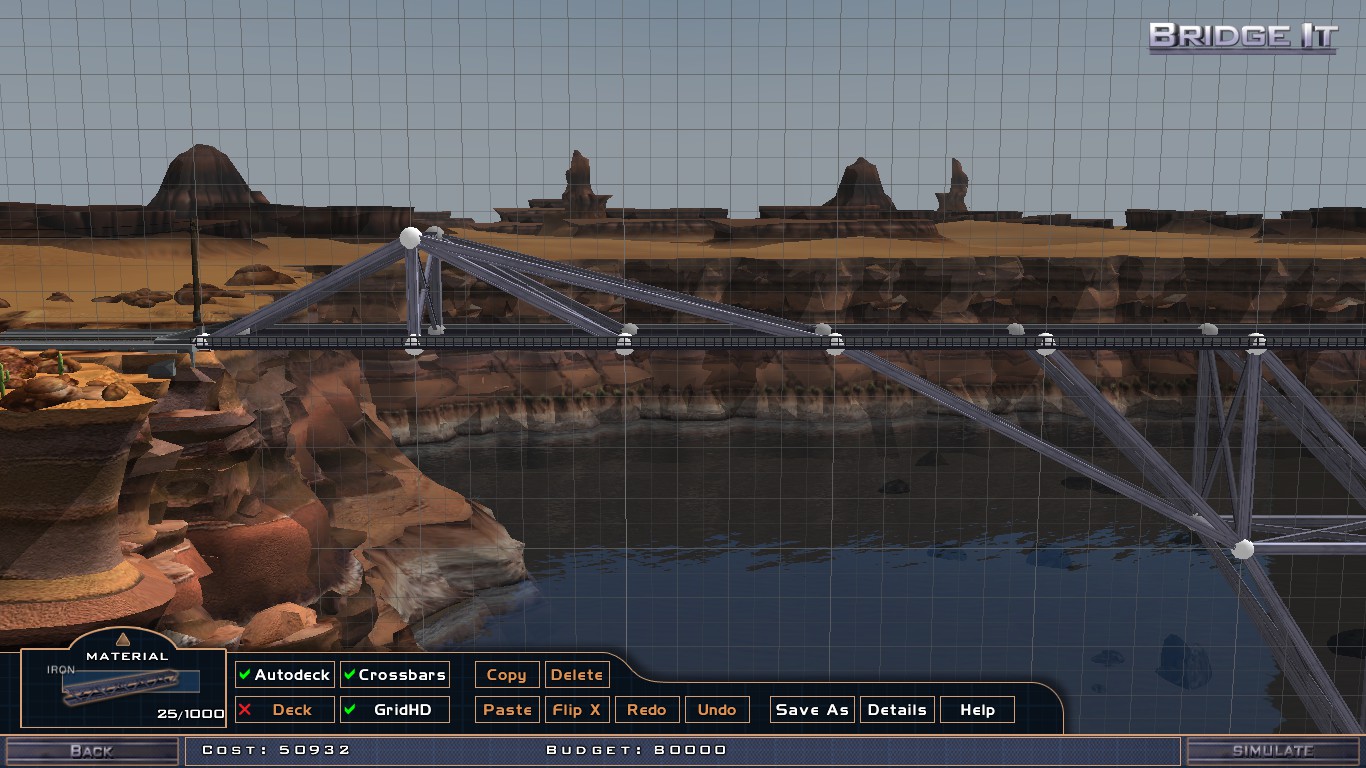The image size is (1366, 768).
Task: Toggle the Autodeck checkbox
Action: pyautogui.click(x=284, y=675)
